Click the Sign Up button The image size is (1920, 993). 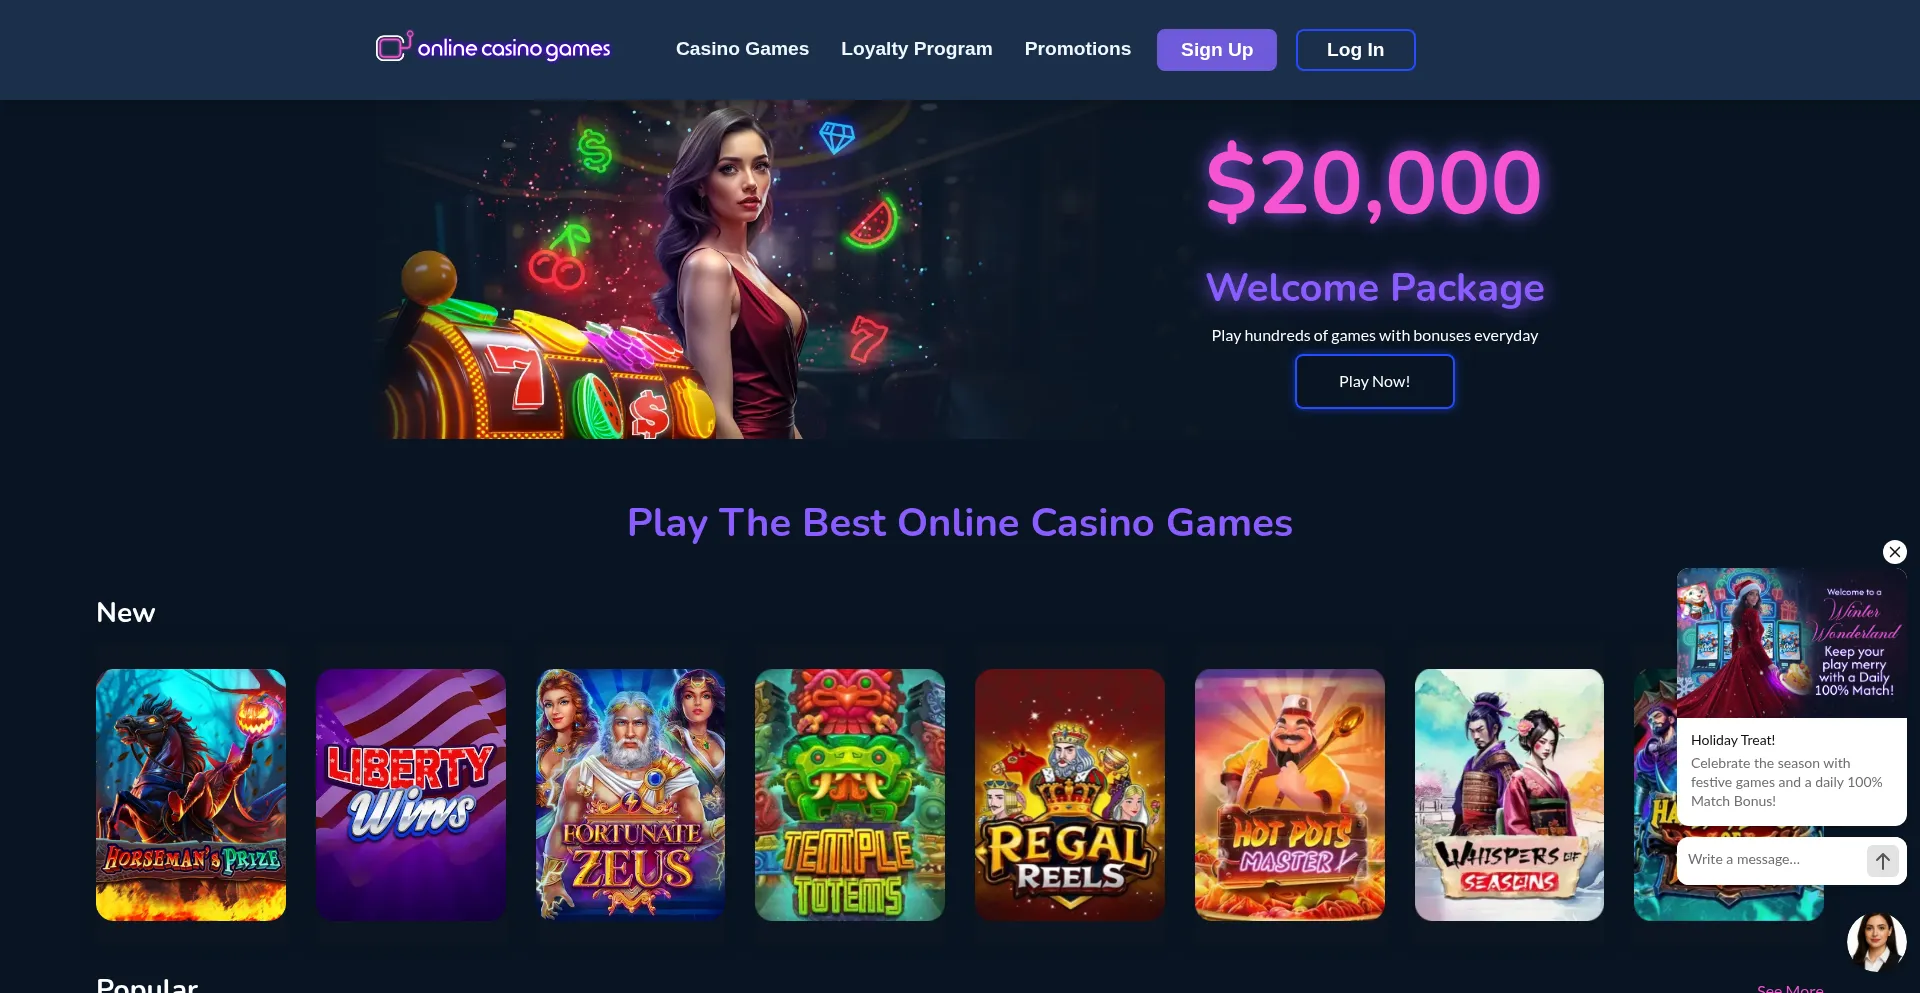(x=1216, y=50)
